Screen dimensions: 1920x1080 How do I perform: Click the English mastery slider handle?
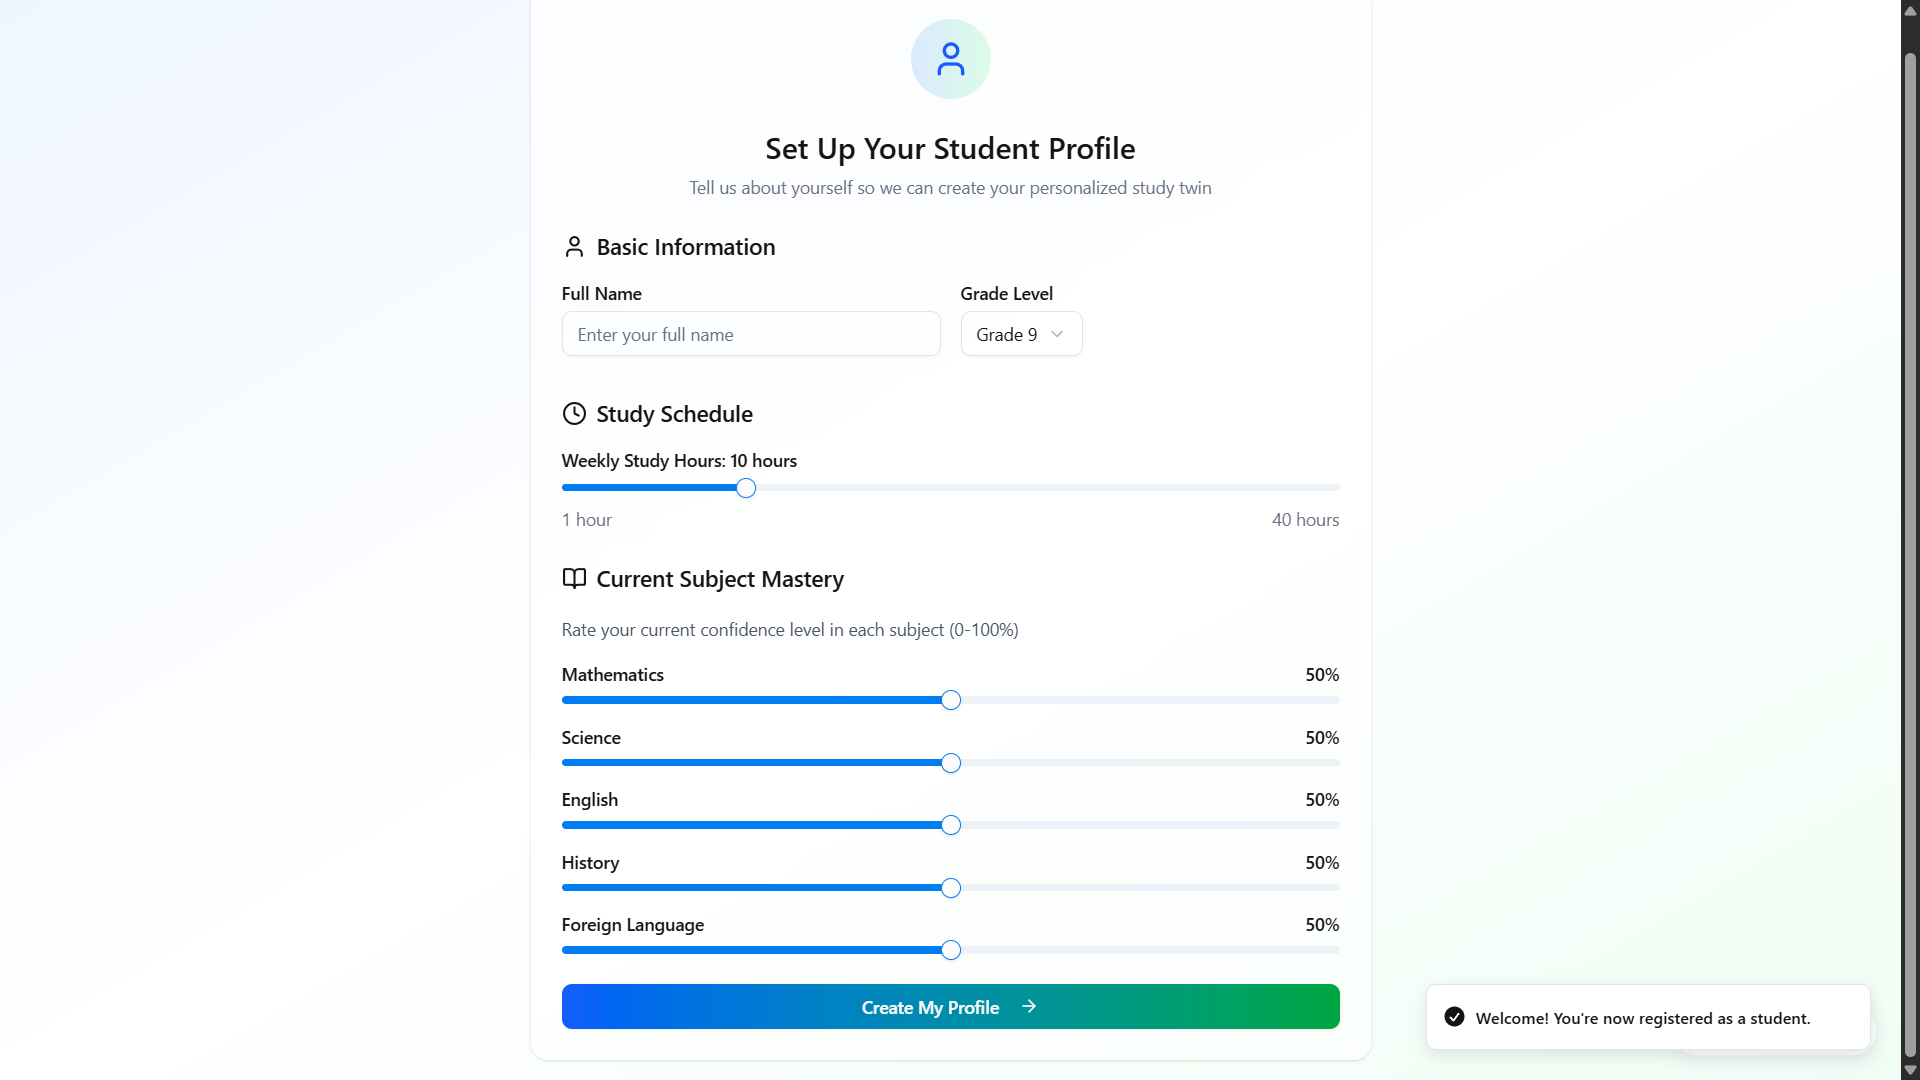point(951,825)
